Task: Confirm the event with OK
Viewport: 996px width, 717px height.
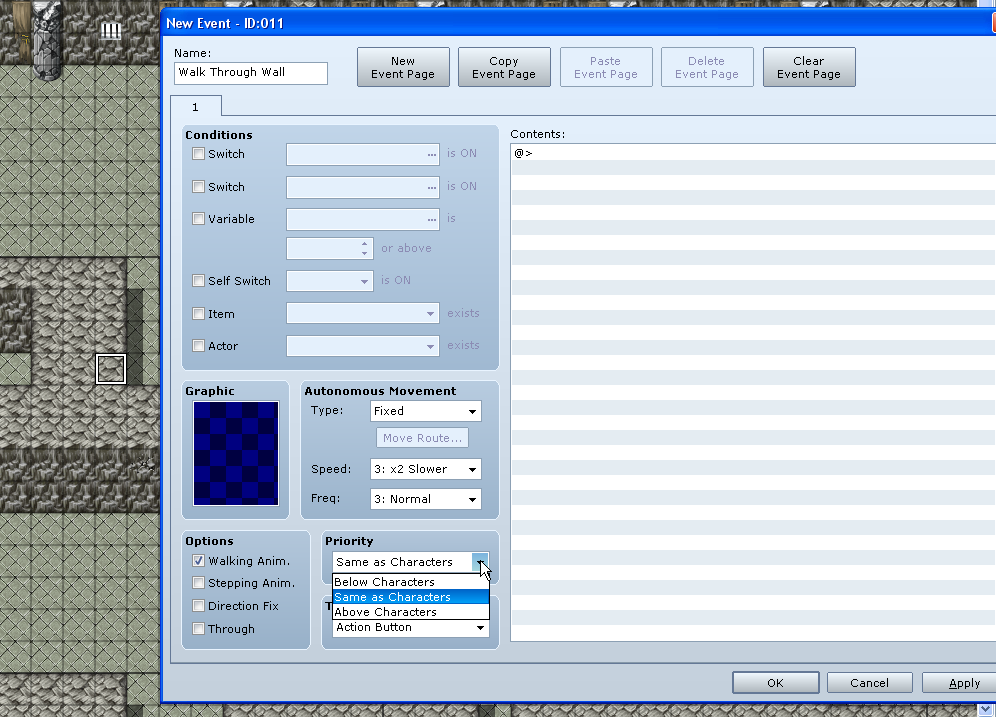Action: click(x=775, y=683)
